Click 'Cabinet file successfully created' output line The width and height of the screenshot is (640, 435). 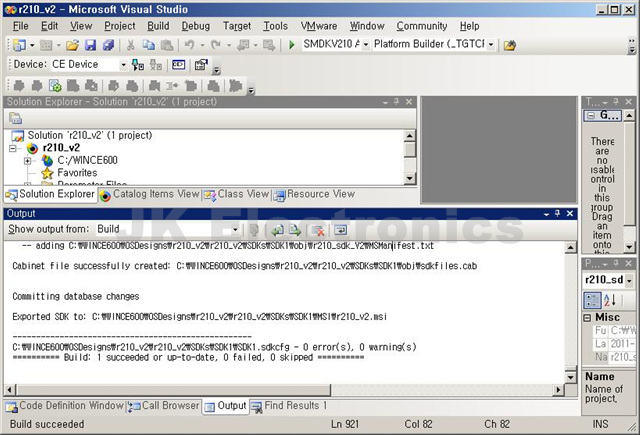[x=244, y=266]
